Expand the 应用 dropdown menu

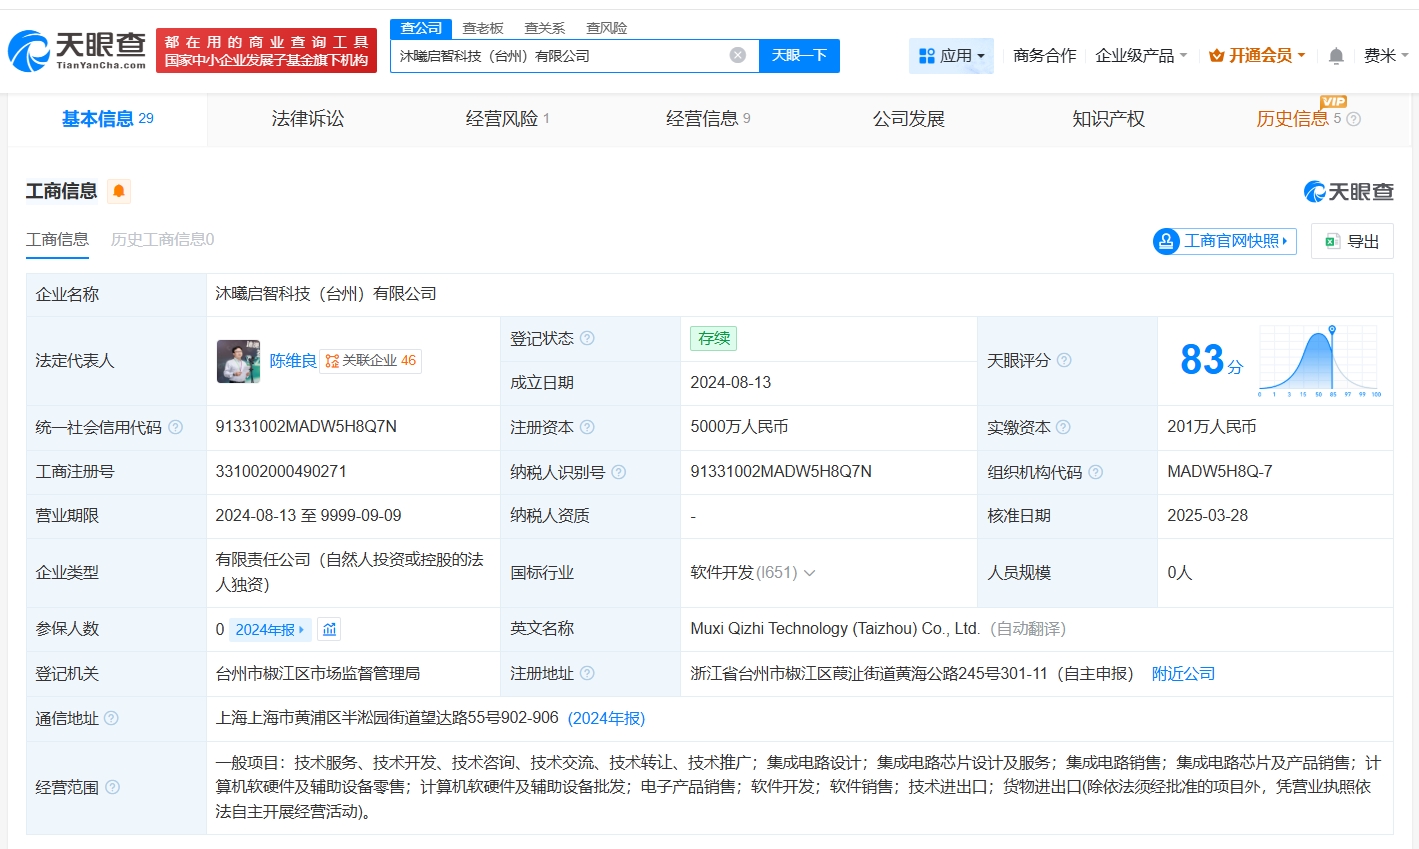tap(952, 56)
